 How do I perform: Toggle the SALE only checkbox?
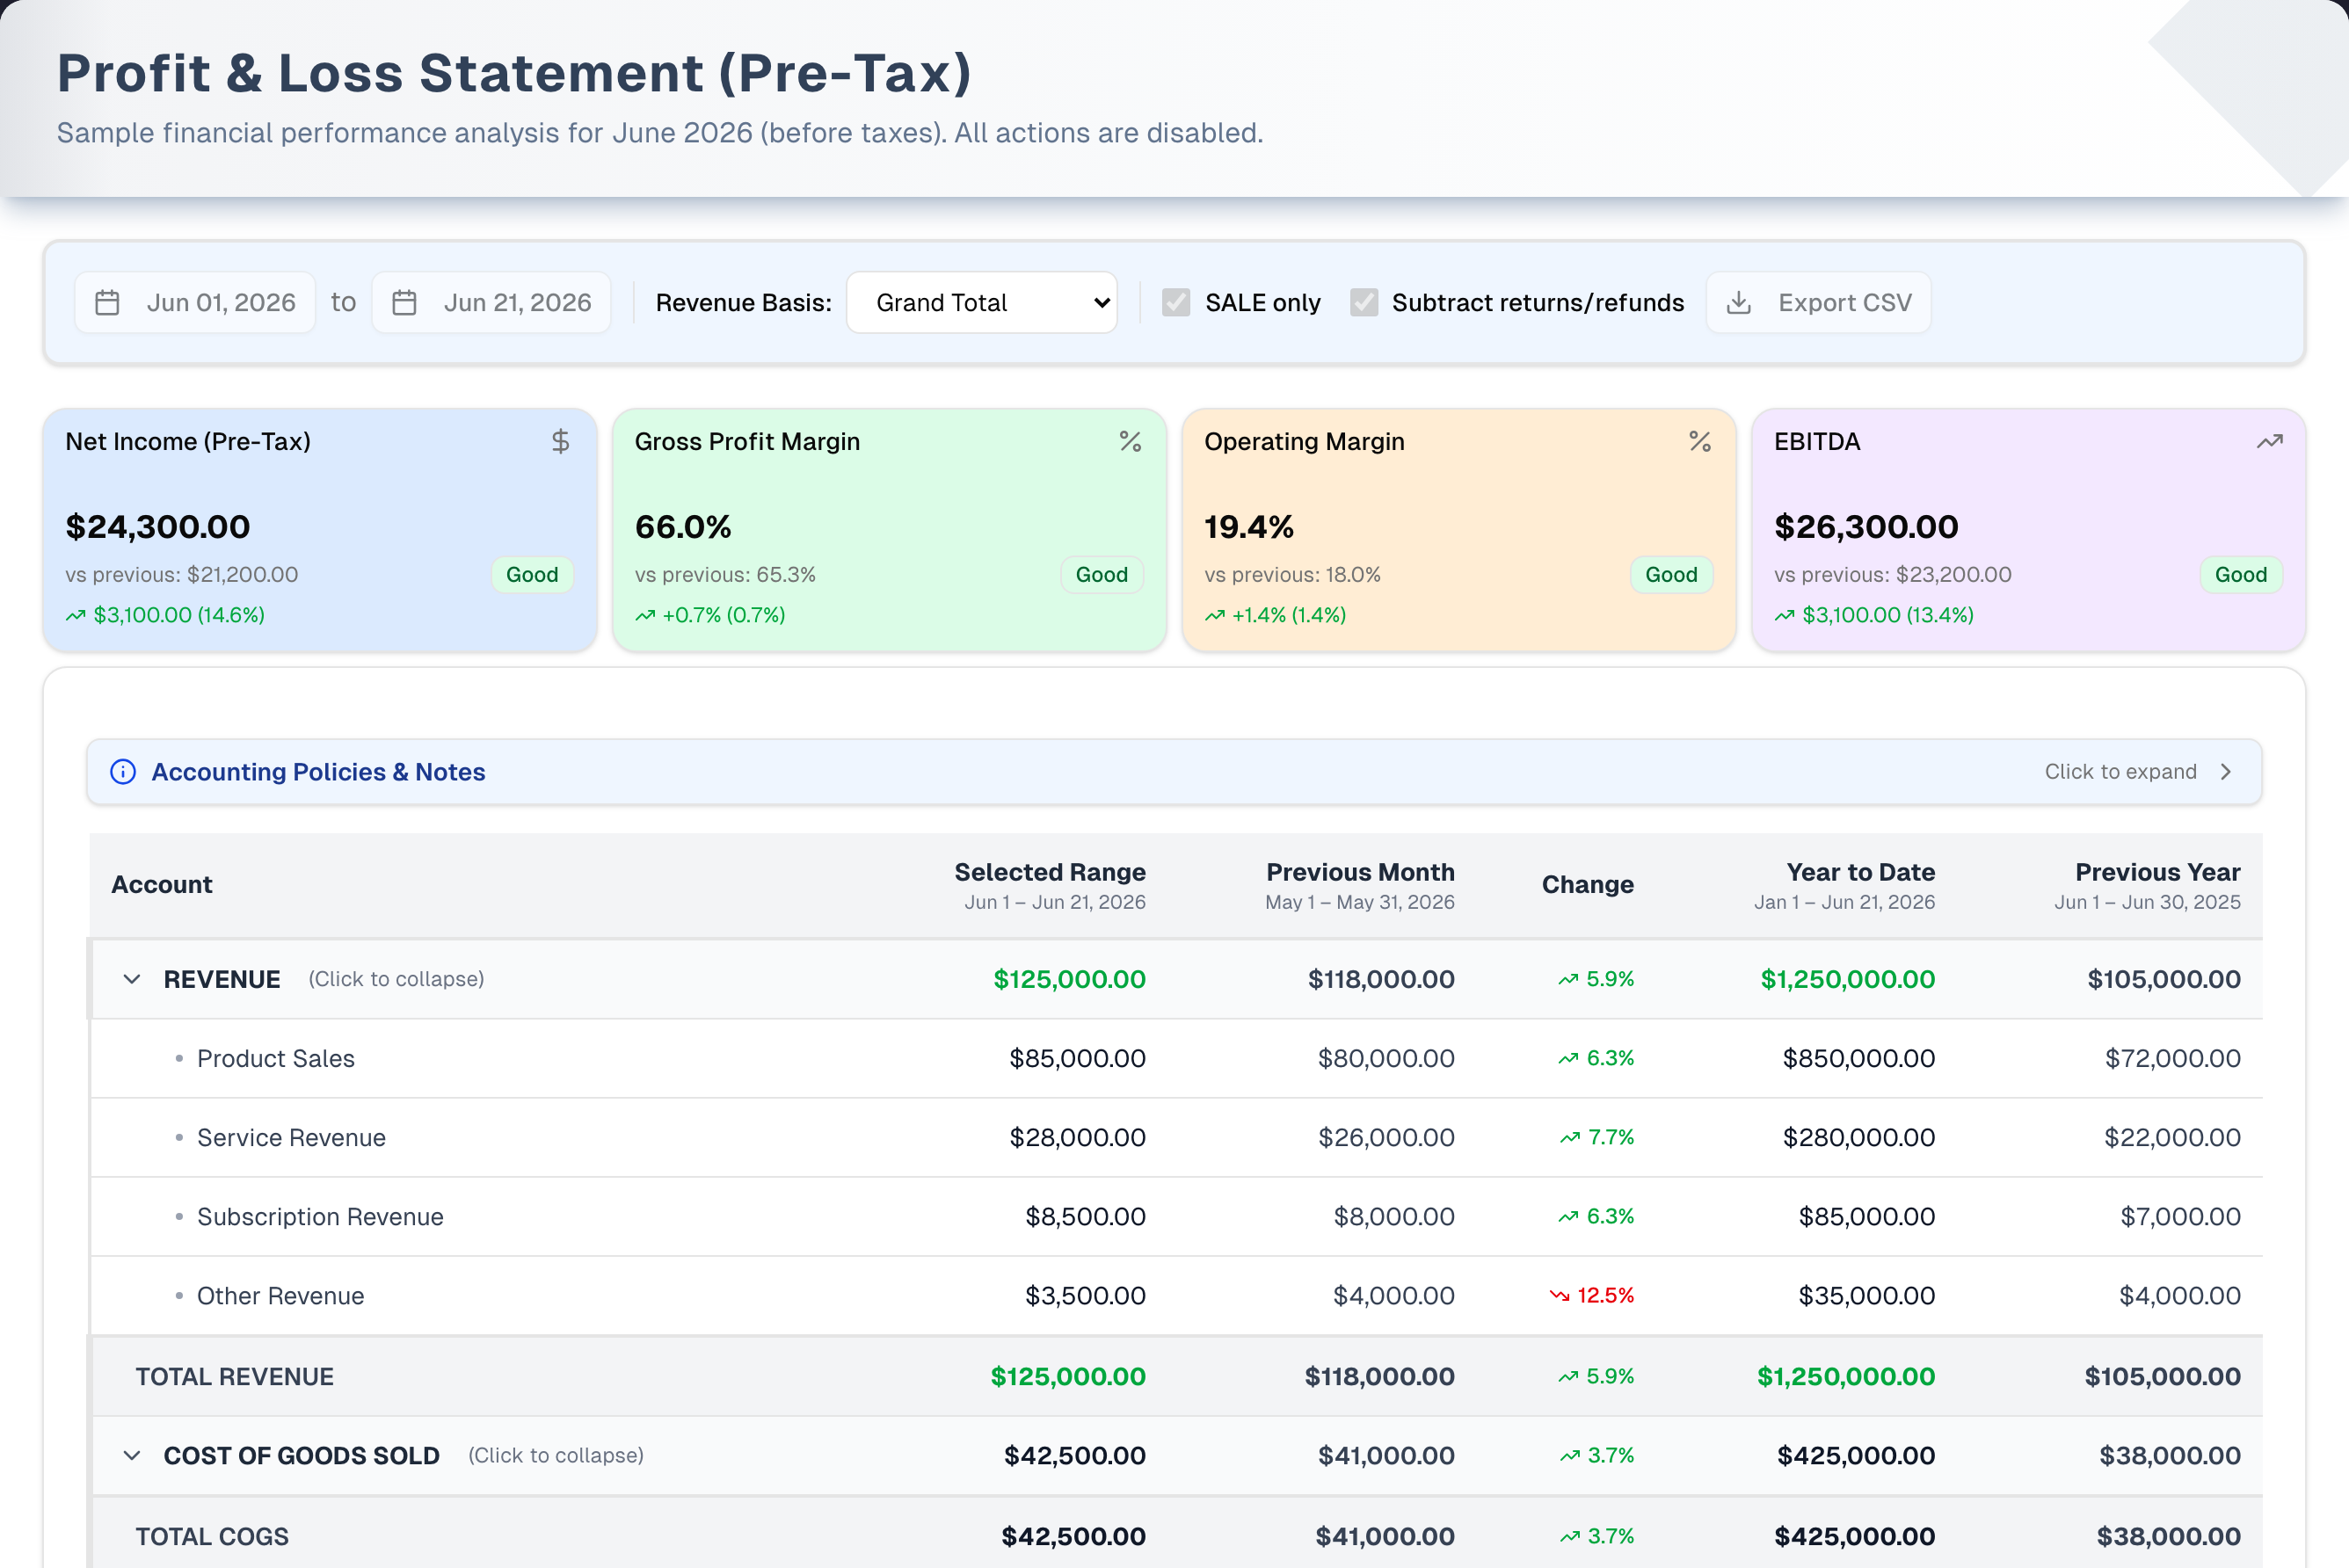click(x=1176, y=302)
